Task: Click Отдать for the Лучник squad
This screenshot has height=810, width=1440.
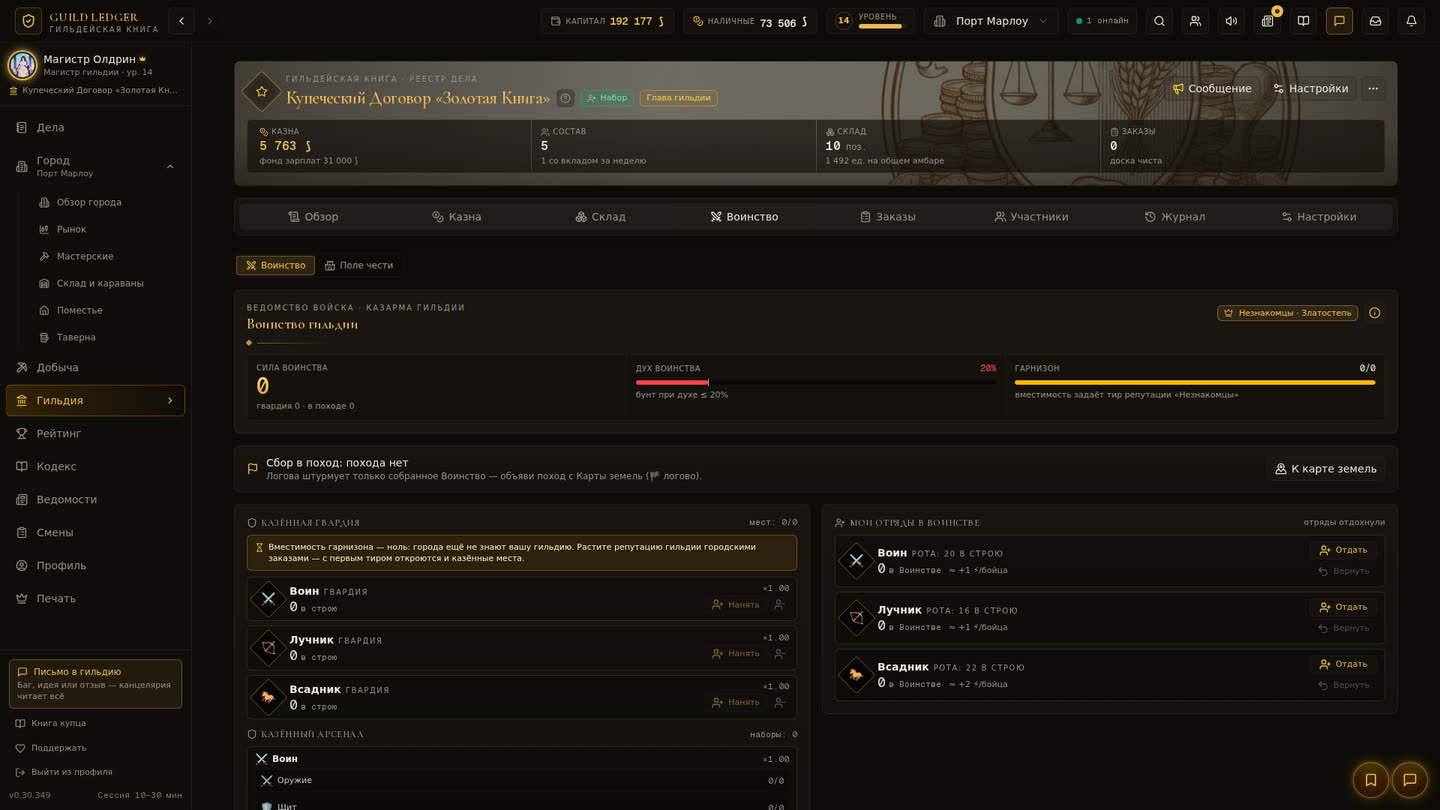Action: (1343, 607)
